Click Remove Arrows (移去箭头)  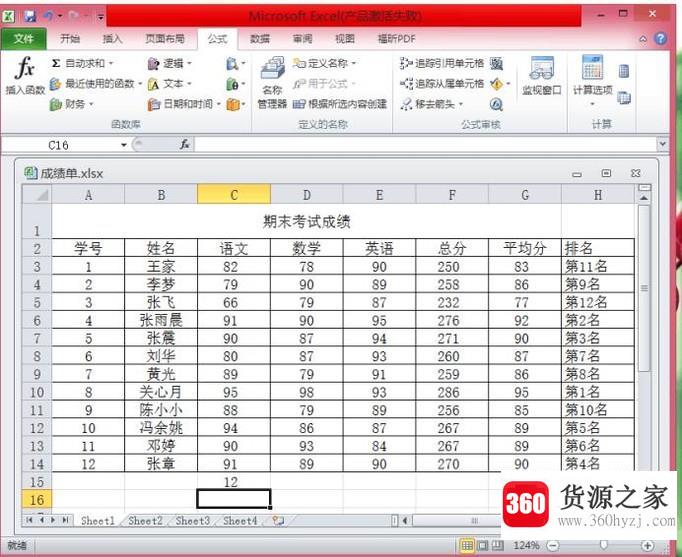click(431, 104)
